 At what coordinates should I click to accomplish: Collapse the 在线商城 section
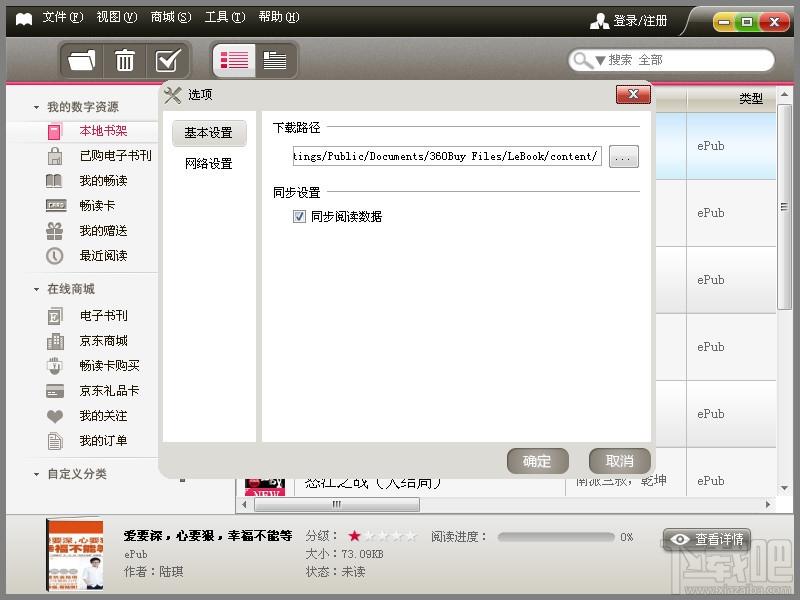(x=36, y=289)
